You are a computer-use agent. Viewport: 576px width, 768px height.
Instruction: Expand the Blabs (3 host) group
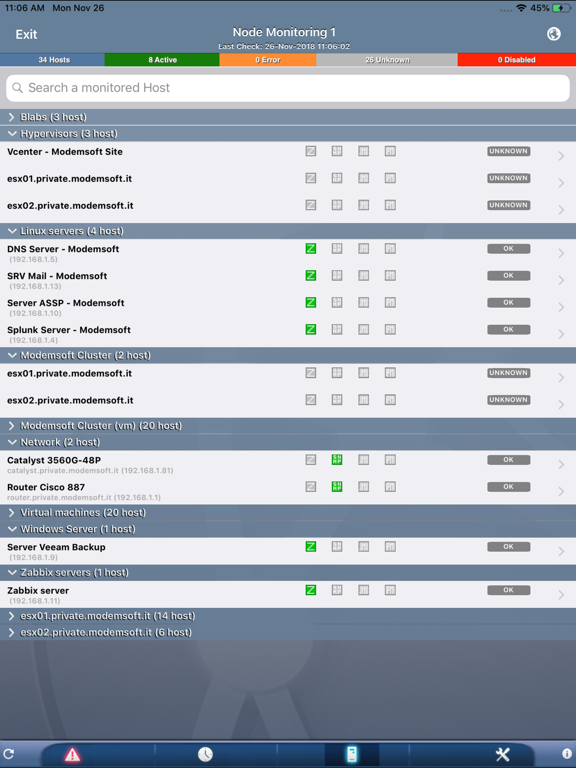click(x=288, y=117)
